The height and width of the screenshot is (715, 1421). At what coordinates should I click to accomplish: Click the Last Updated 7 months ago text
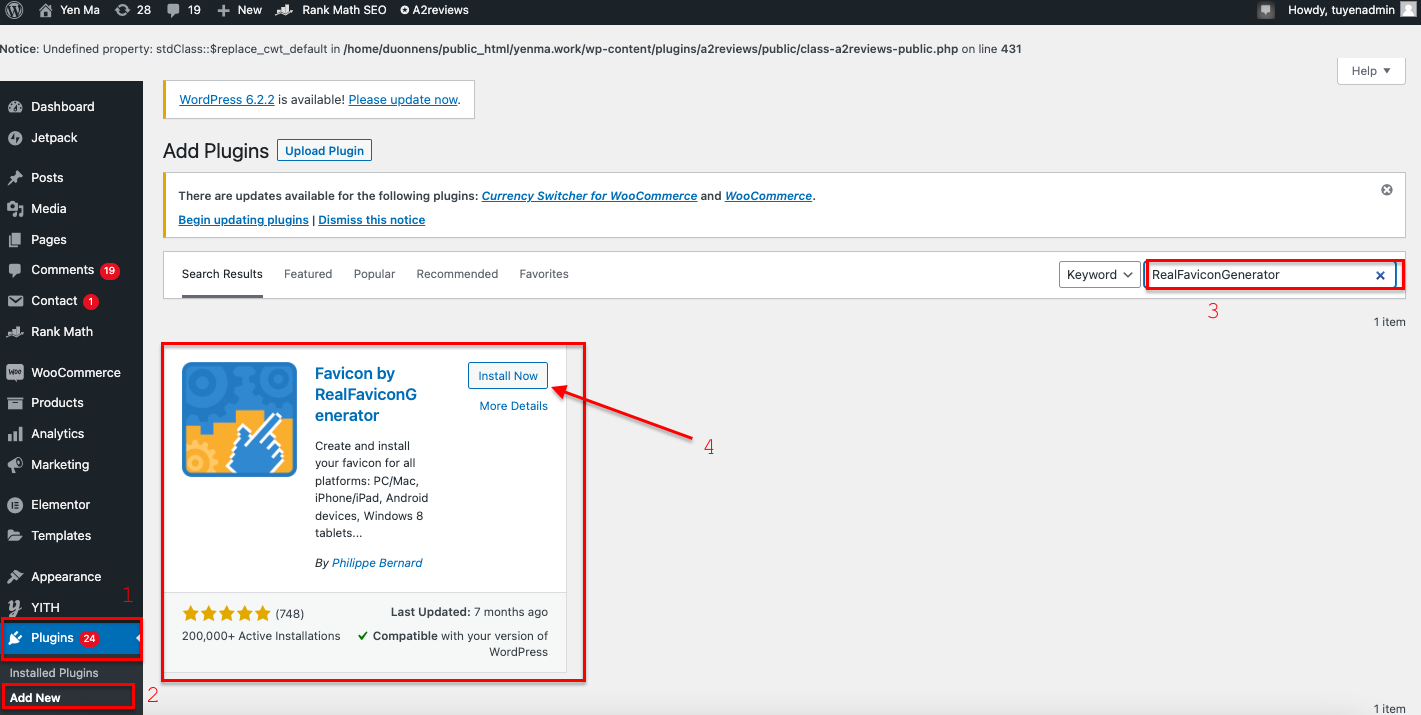point(469,612)
